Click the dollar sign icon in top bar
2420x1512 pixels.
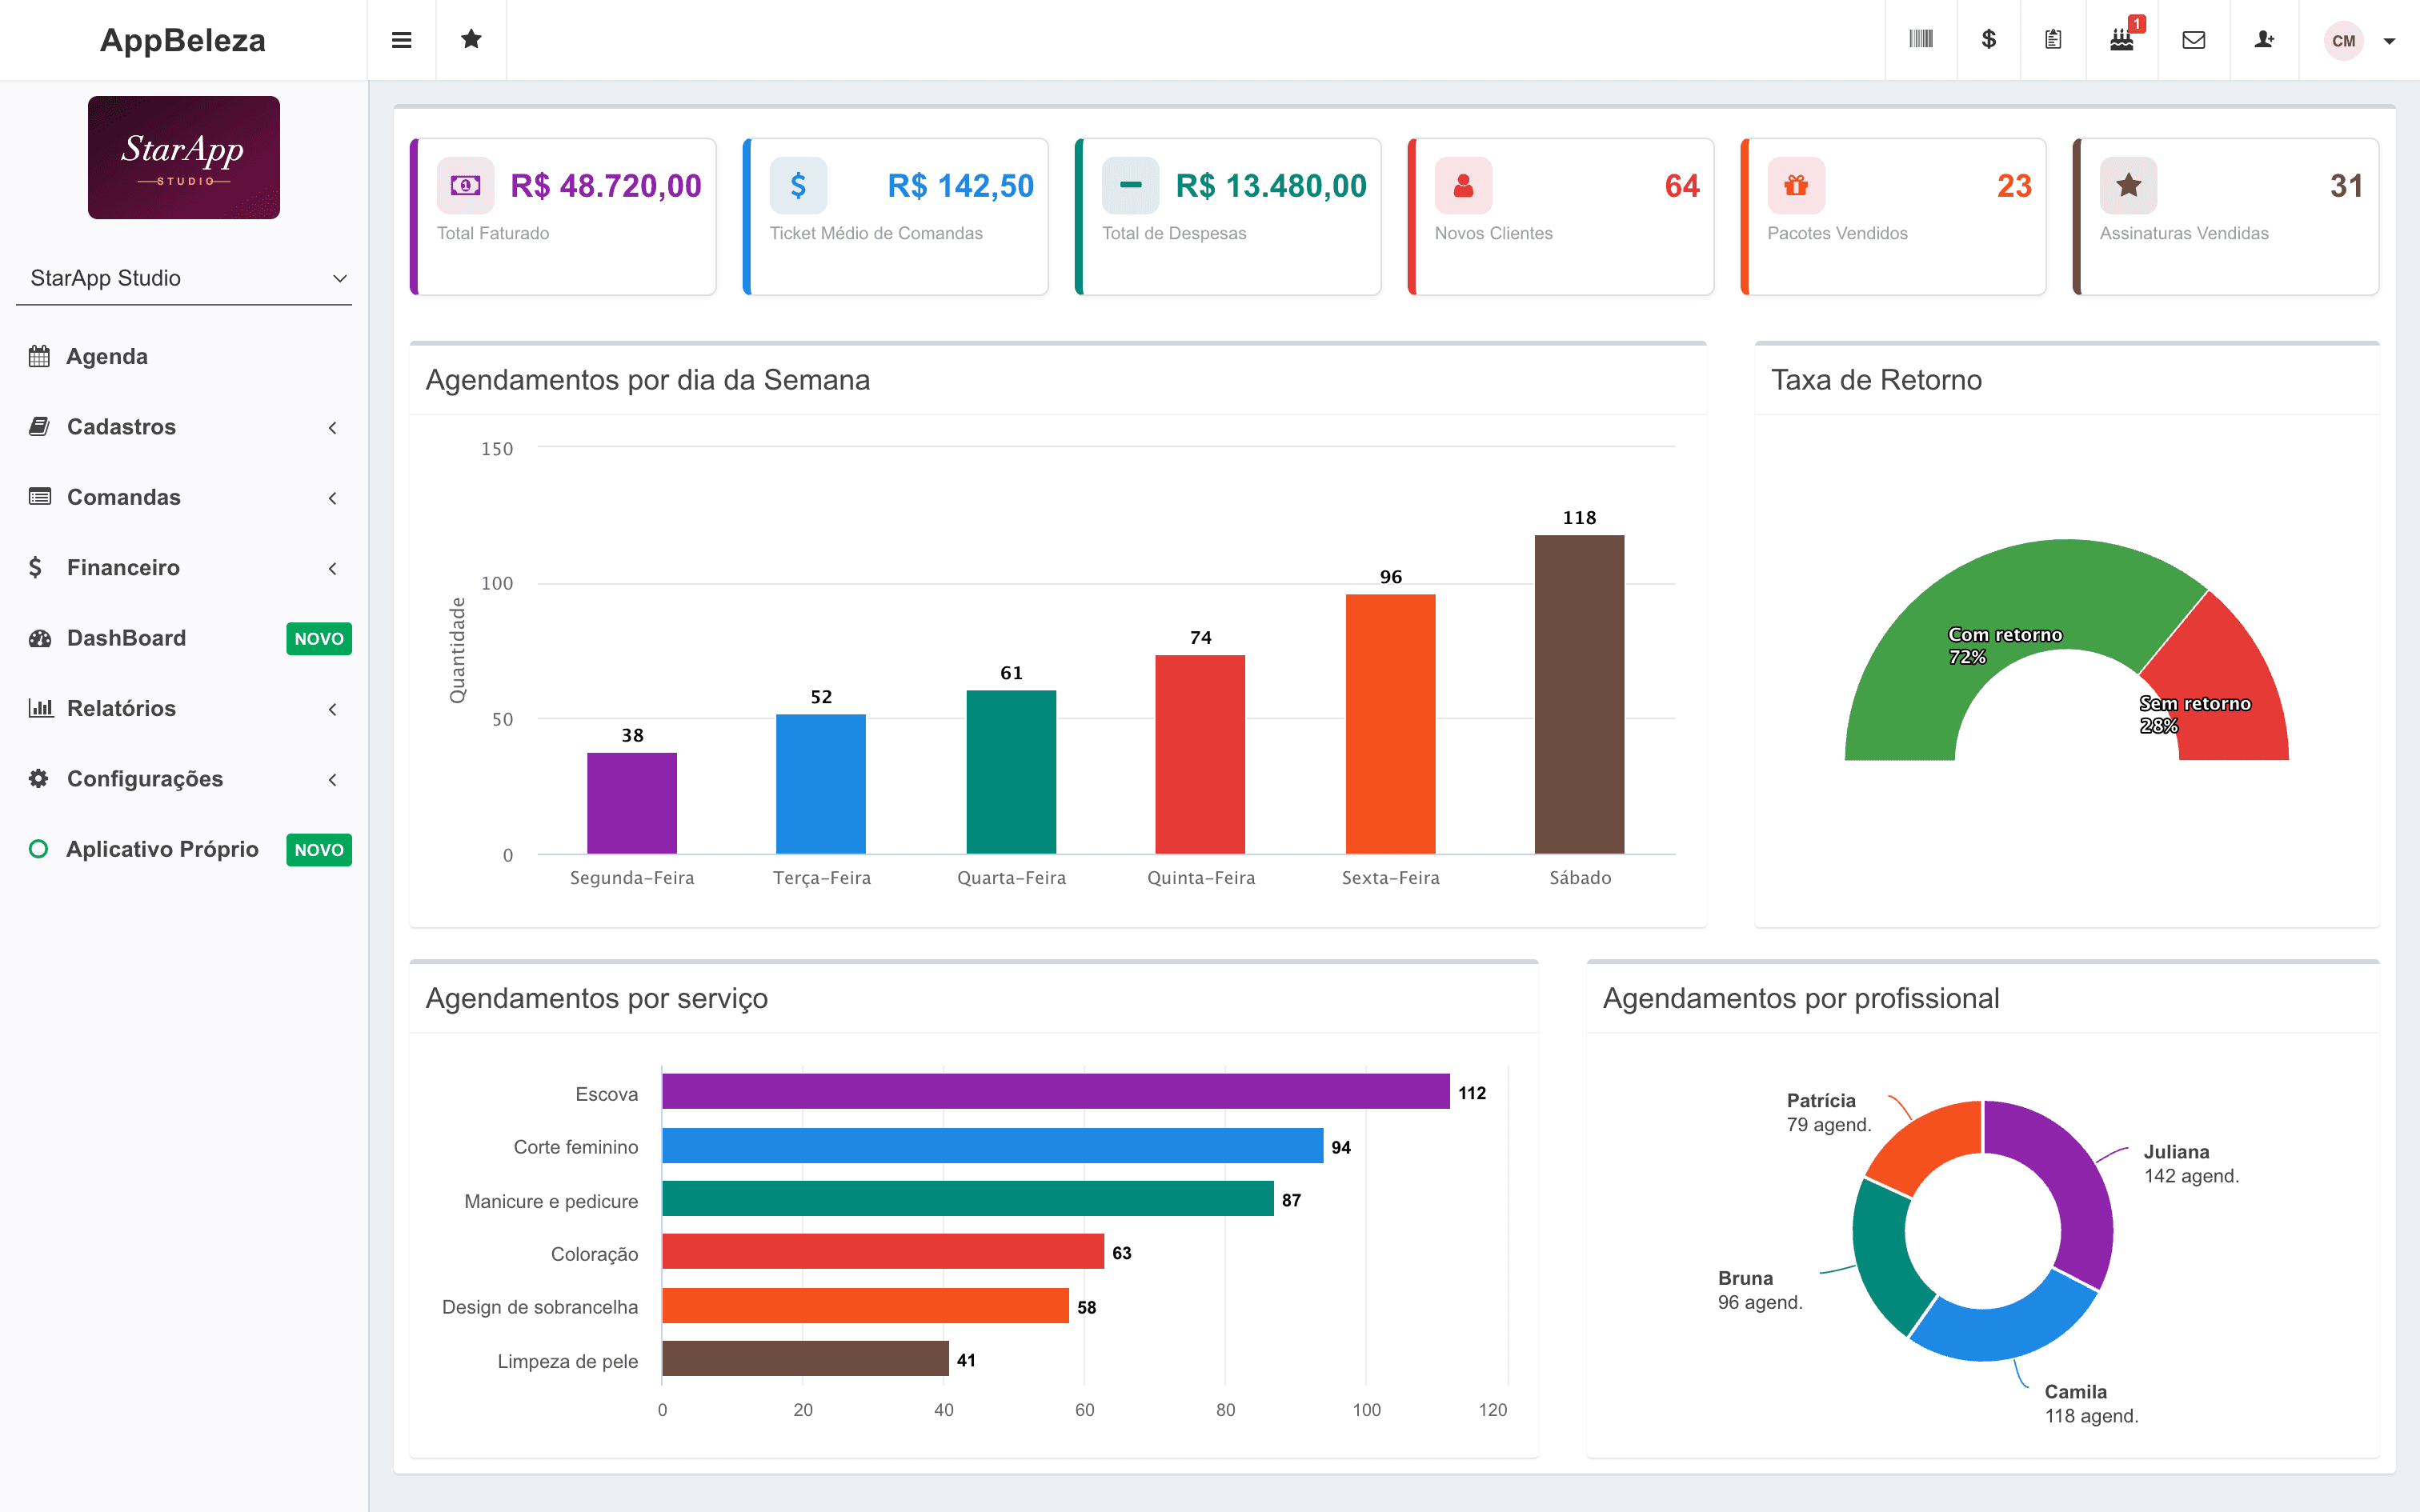point(1988,39)
